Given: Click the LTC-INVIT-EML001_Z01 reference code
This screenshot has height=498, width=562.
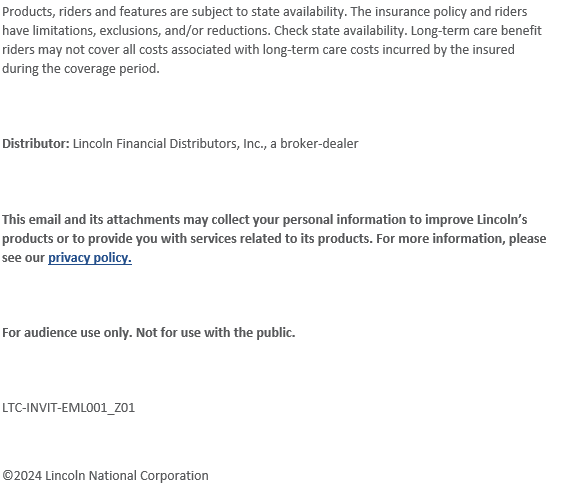Looking at the screenshot, I should click(x=68, y=408).
